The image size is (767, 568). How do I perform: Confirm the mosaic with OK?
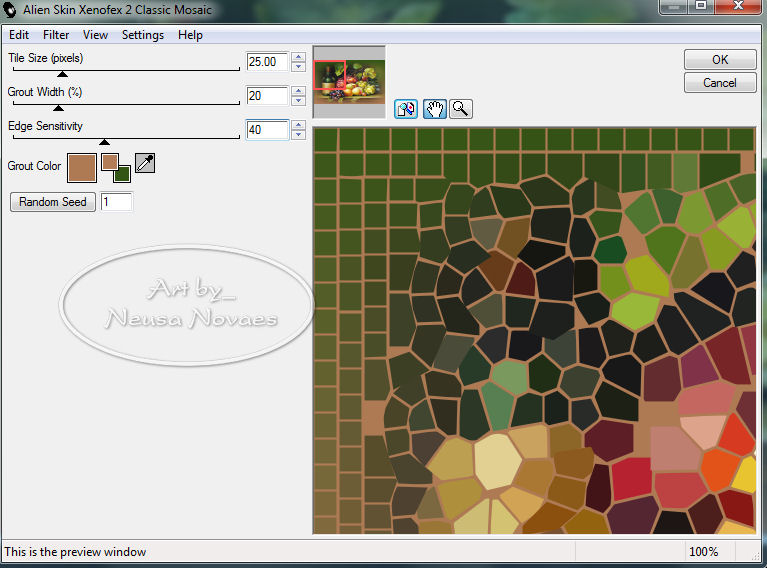tap(720, 60)
